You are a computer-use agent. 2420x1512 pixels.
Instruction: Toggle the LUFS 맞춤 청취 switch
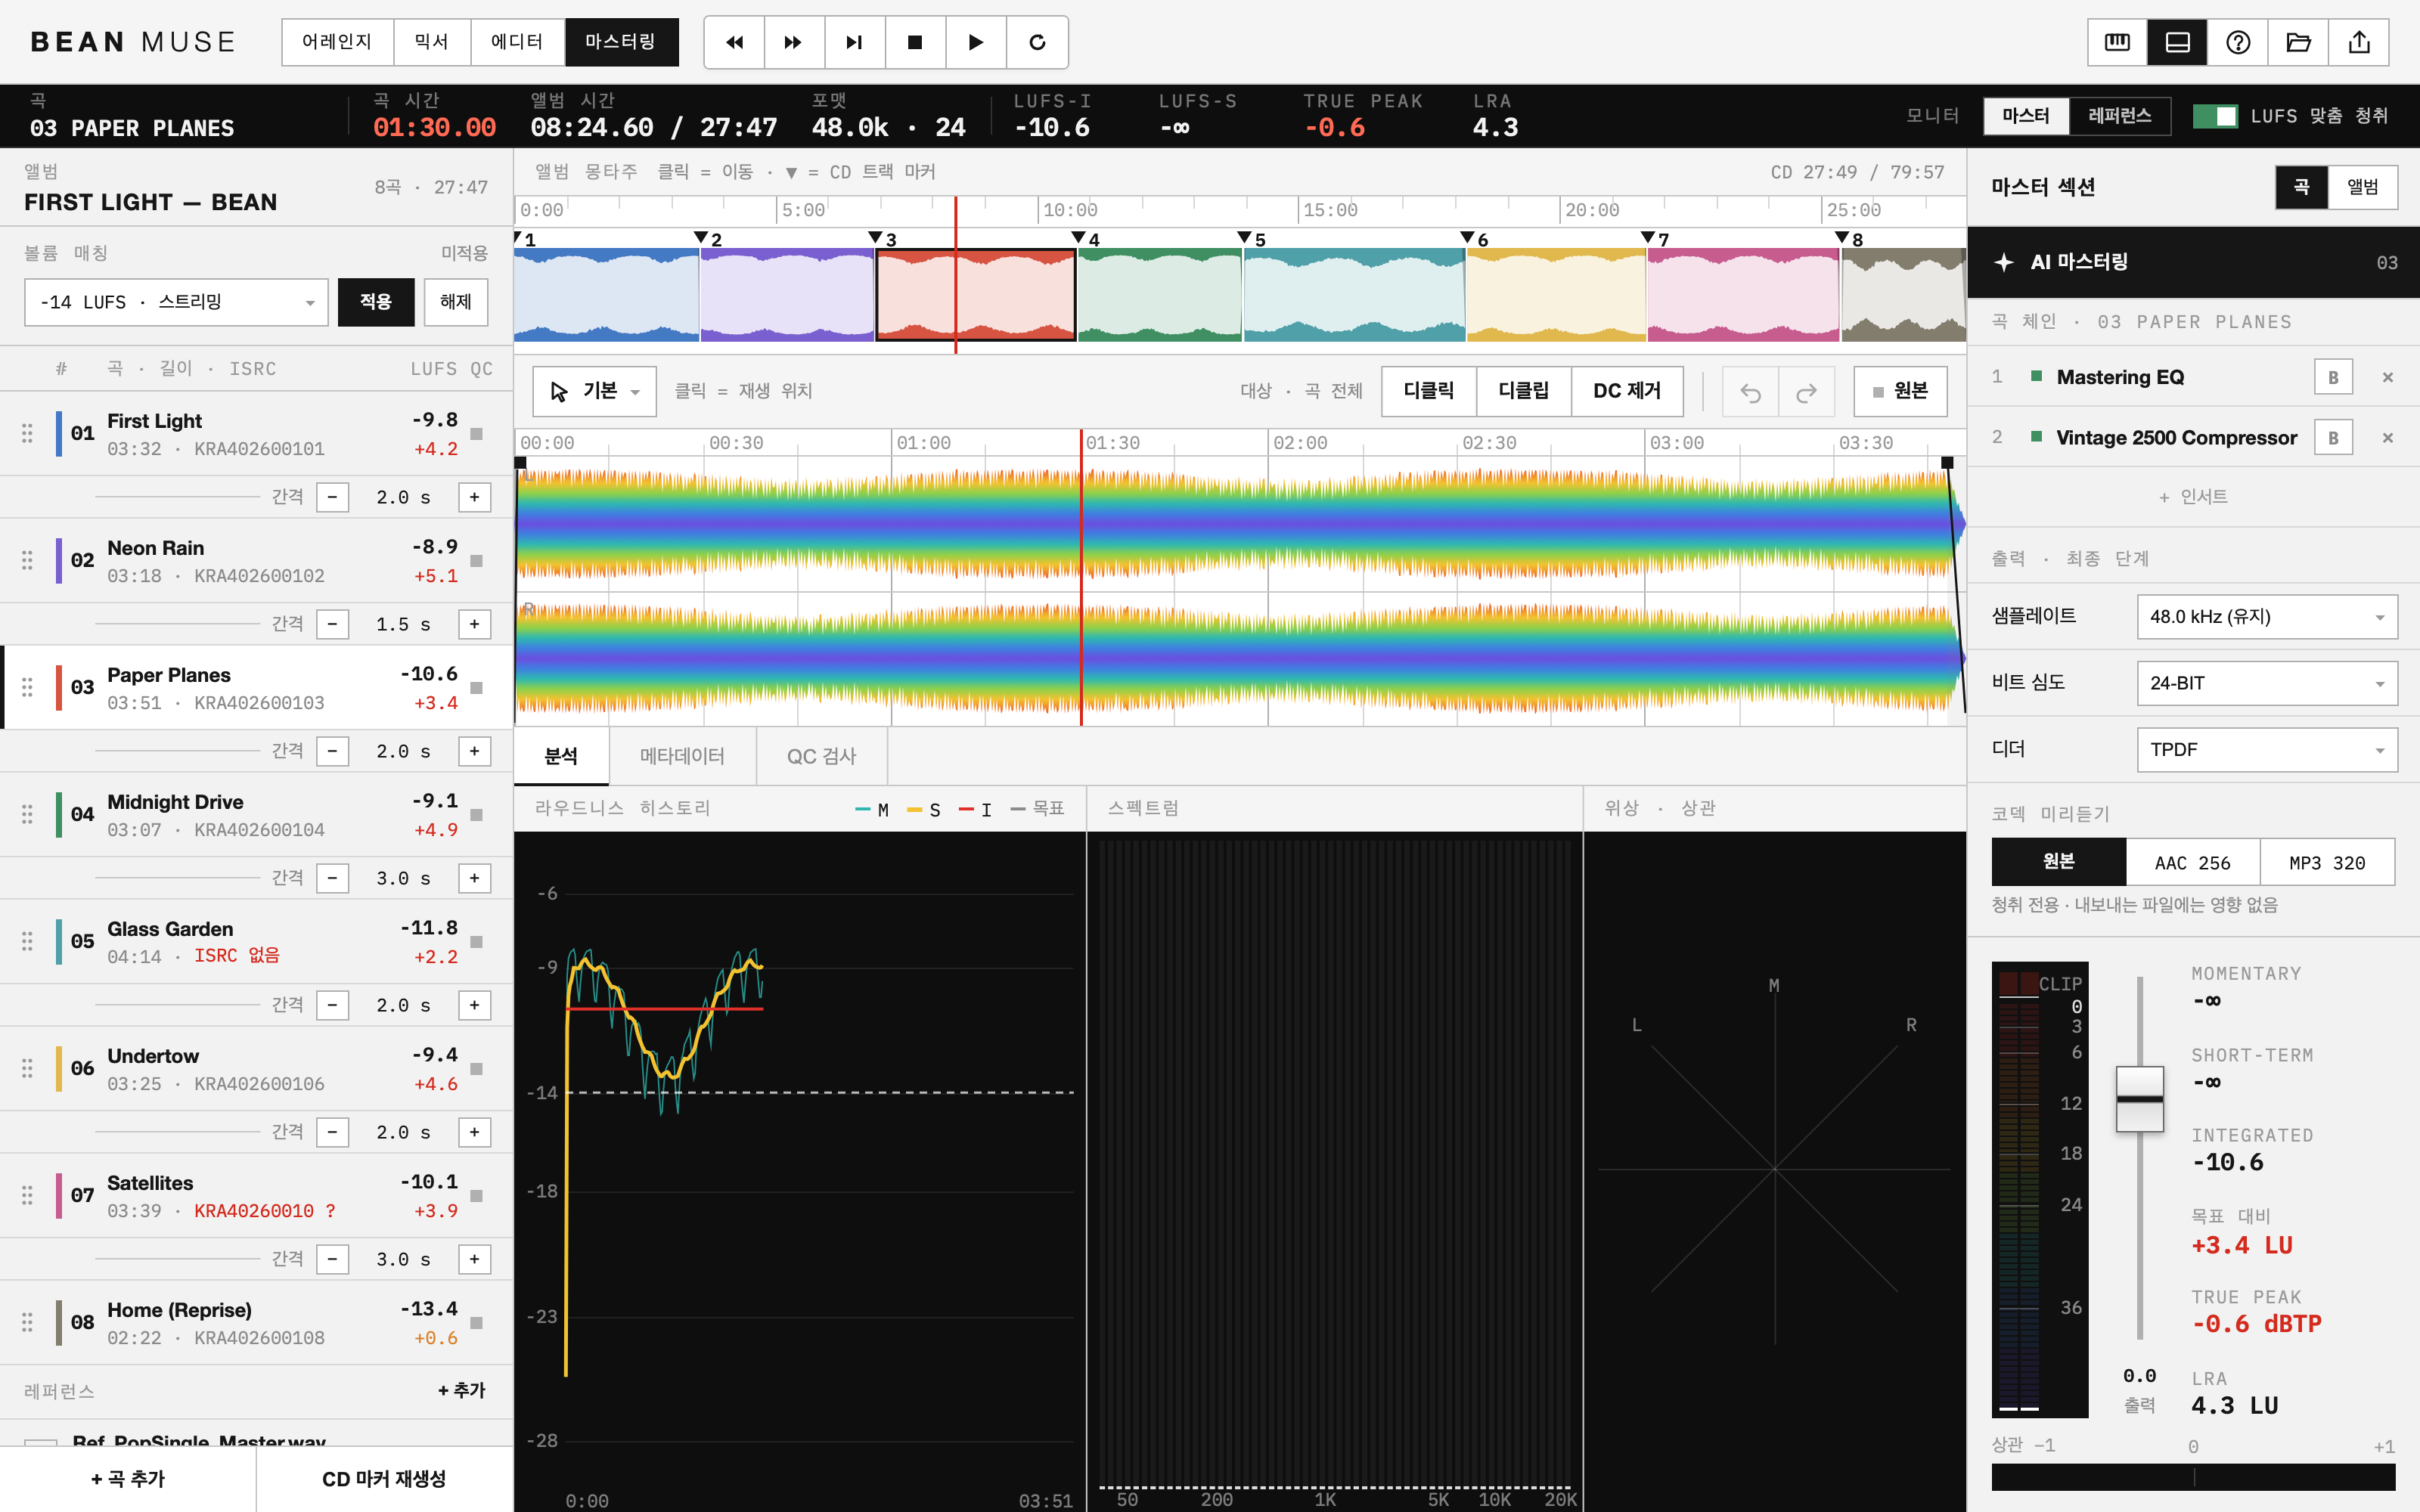2214,116
